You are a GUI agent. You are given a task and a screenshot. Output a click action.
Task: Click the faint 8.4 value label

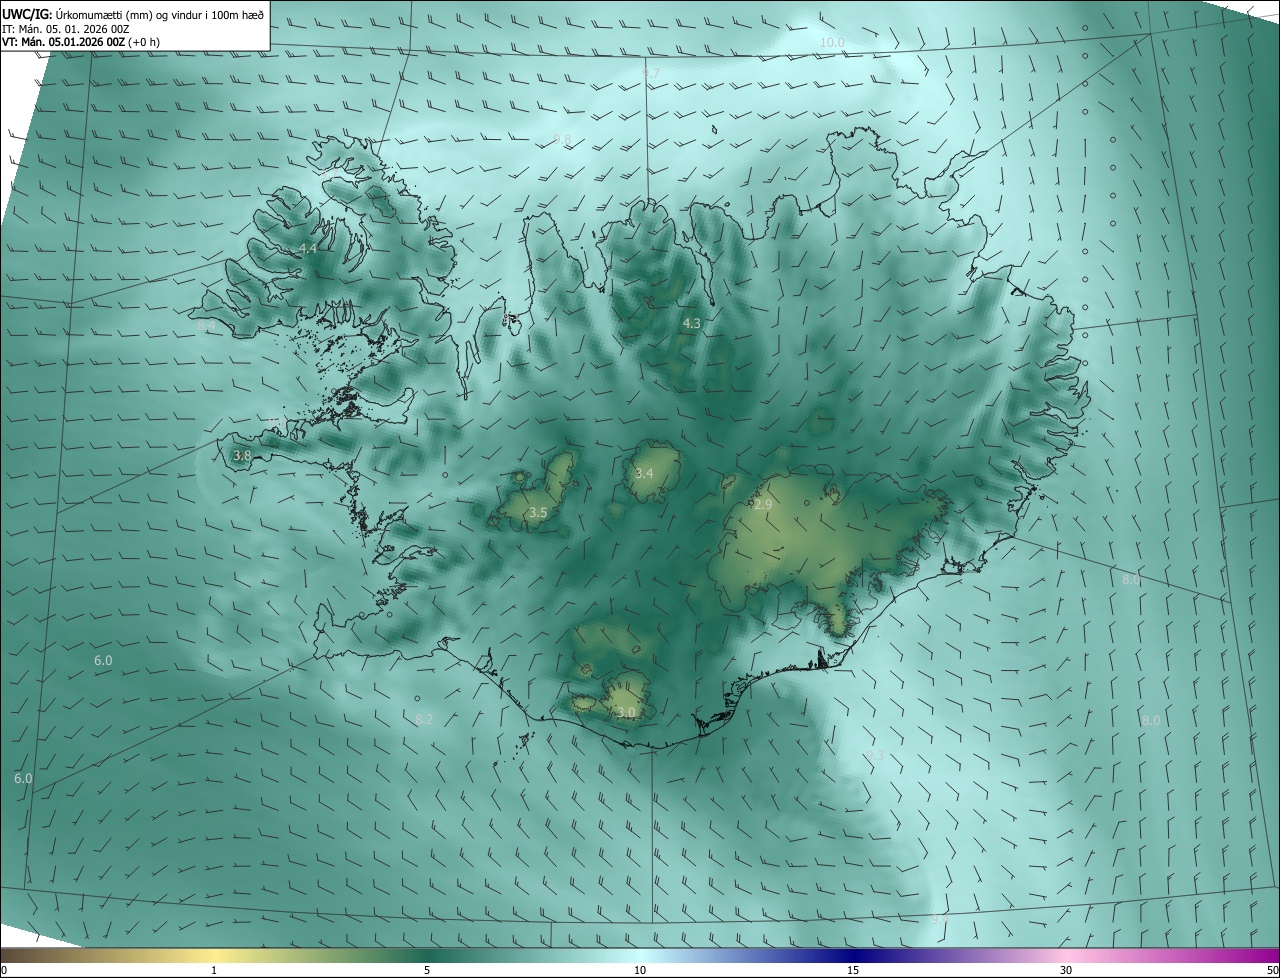205,326
